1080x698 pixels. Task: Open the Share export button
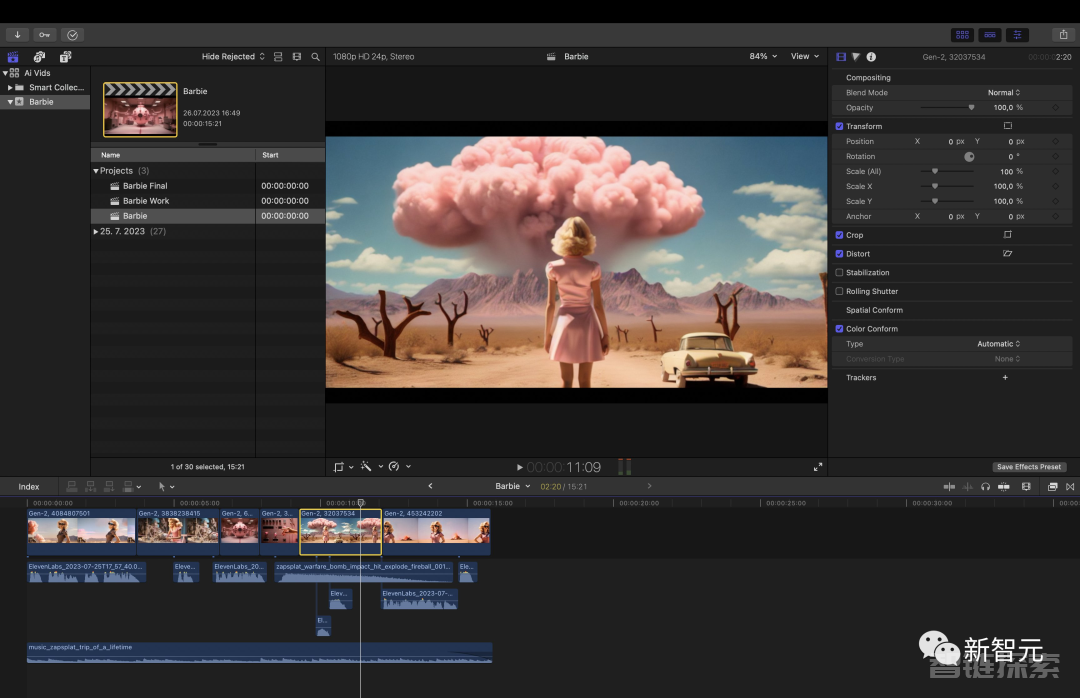pyautogui.click(x=1063, y=34)
